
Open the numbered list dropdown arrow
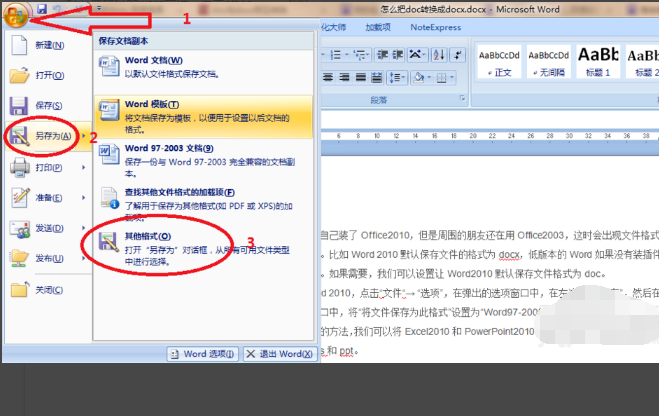point(347,55)
